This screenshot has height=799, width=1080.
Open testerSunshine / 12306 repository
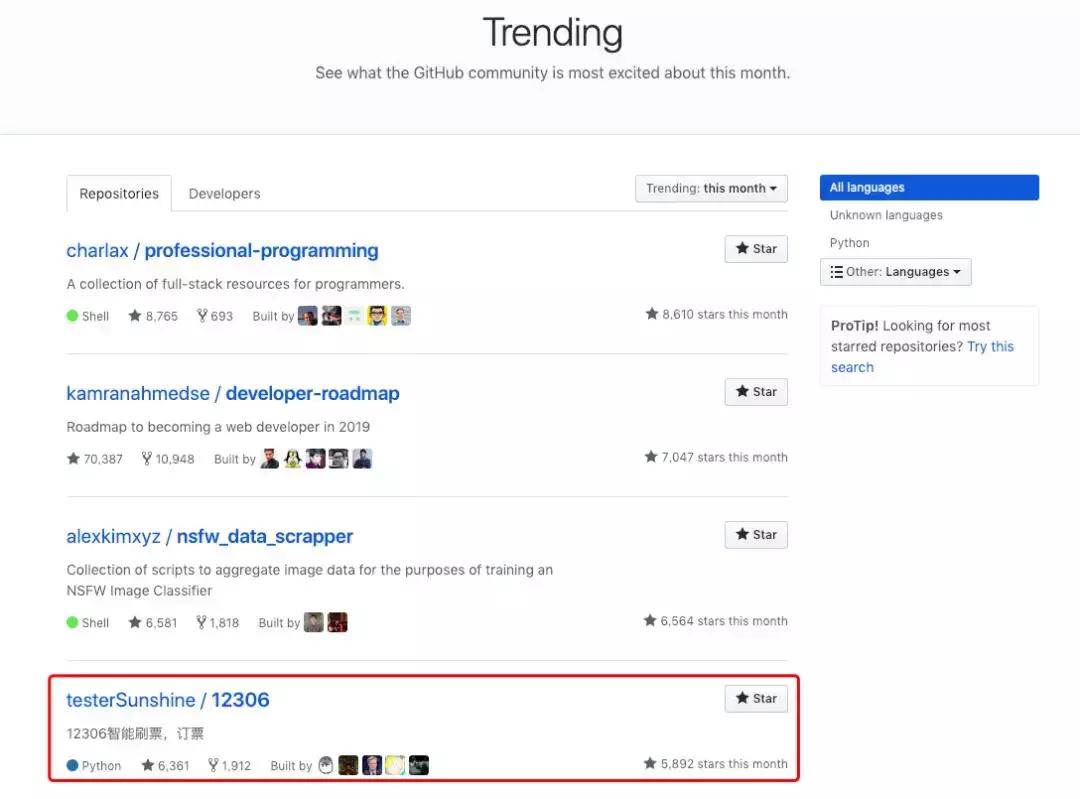(x=167, y=700)
